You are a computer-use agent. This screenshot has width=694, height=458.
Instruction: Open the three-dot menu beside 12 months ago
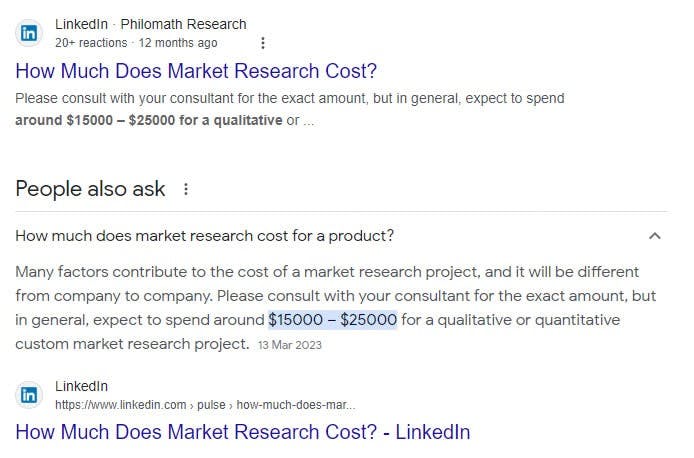[x=263, y=43]
